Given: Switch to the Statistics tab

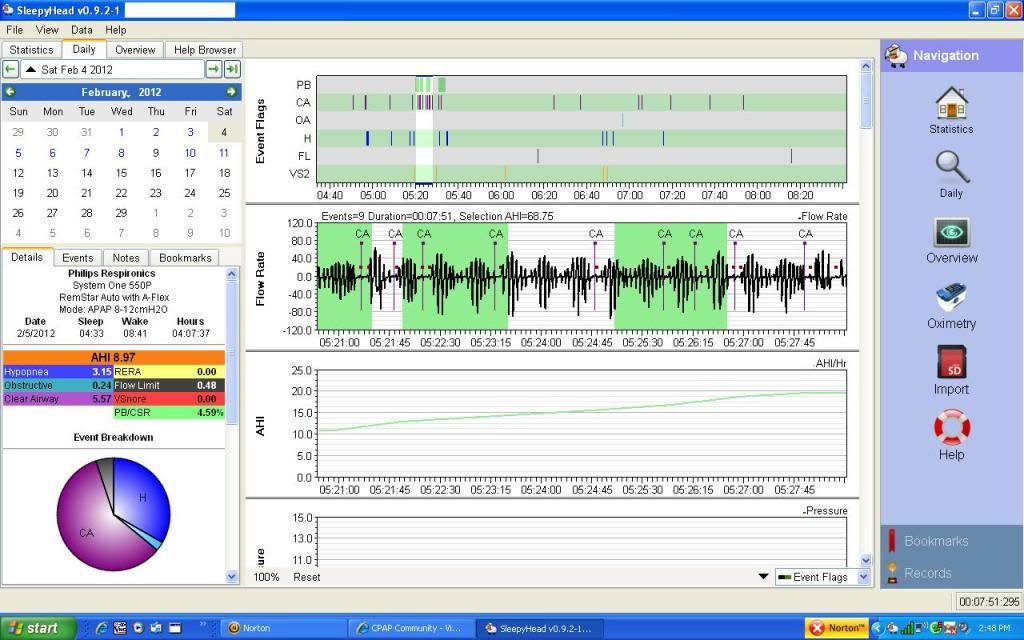Looking at the screenshot, I should click(31, 50).
